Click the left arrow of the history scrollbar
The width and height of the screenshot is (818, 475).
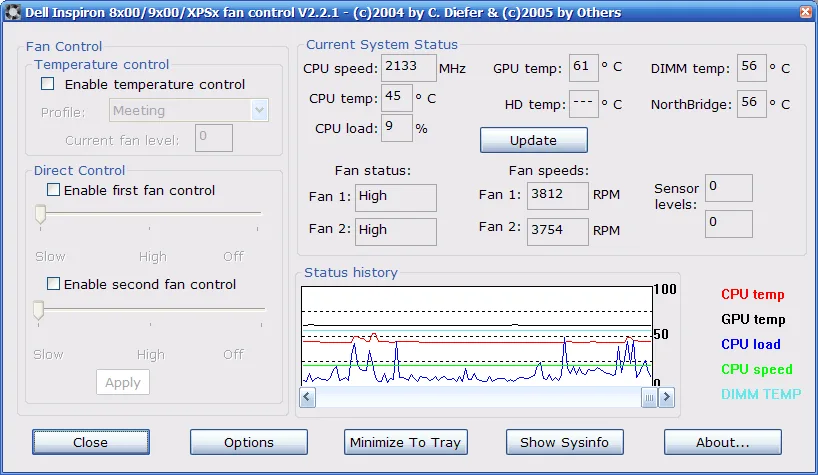coord(308,398)
